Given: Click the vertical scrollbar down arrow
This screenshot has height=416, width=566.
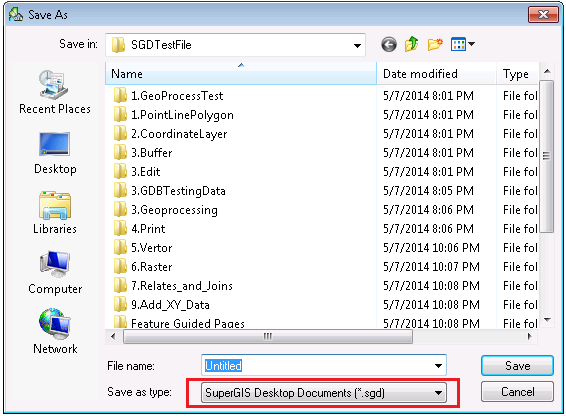Looking at the screenshot, I should pyautogui.click(x=547, y=320).
